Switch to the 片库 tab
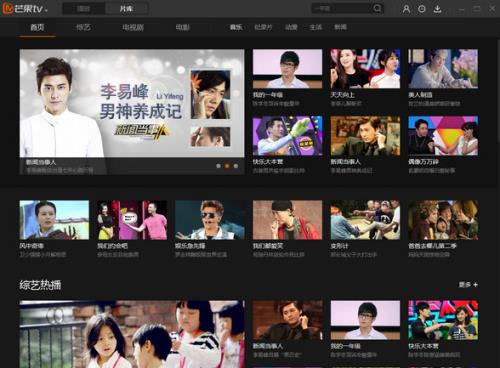The image size is (500, 368). (x=126, y=9)
